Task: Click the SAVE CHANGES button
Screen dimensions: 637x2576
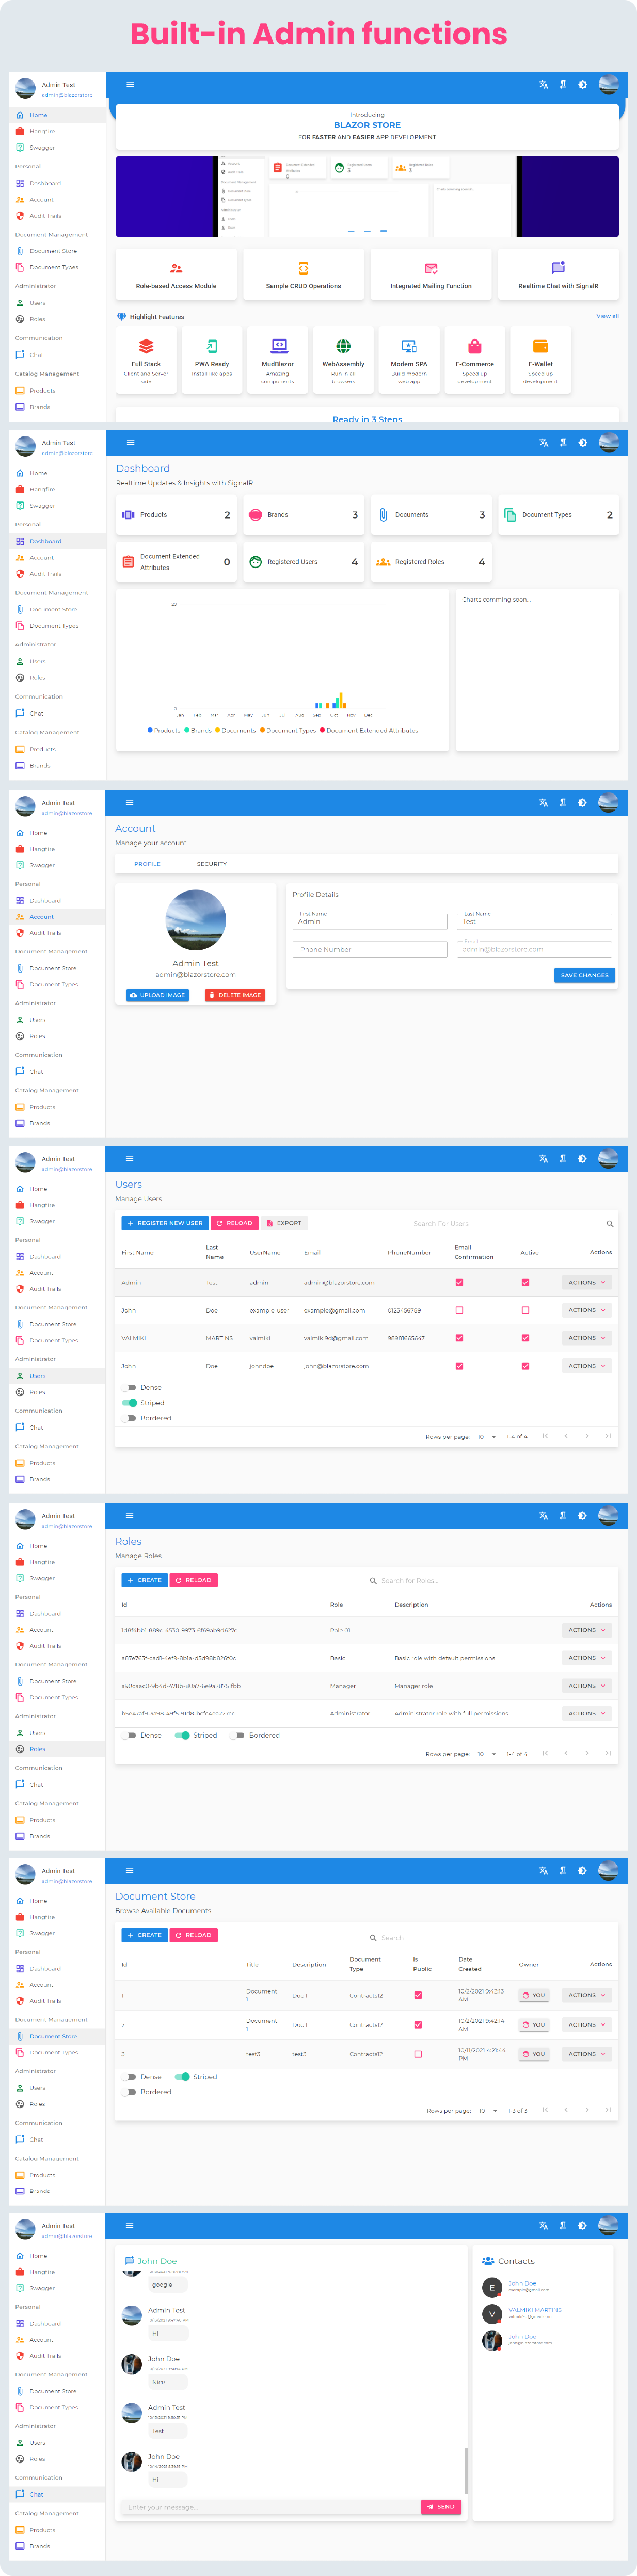Action: 585,975
